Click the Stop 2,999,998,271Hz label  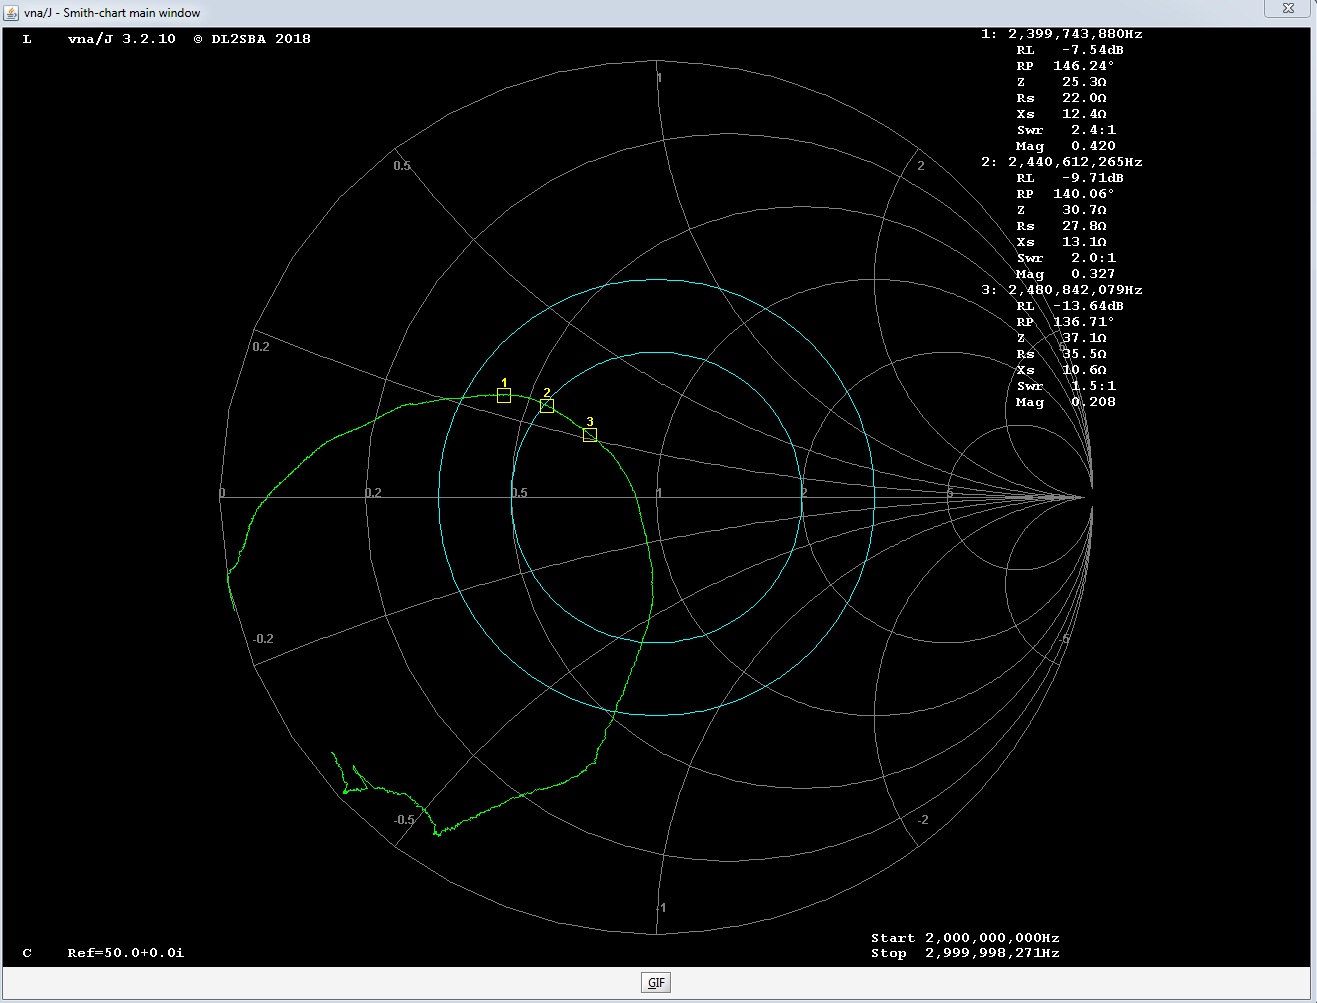pyautogui.click(x=964, y=953)
